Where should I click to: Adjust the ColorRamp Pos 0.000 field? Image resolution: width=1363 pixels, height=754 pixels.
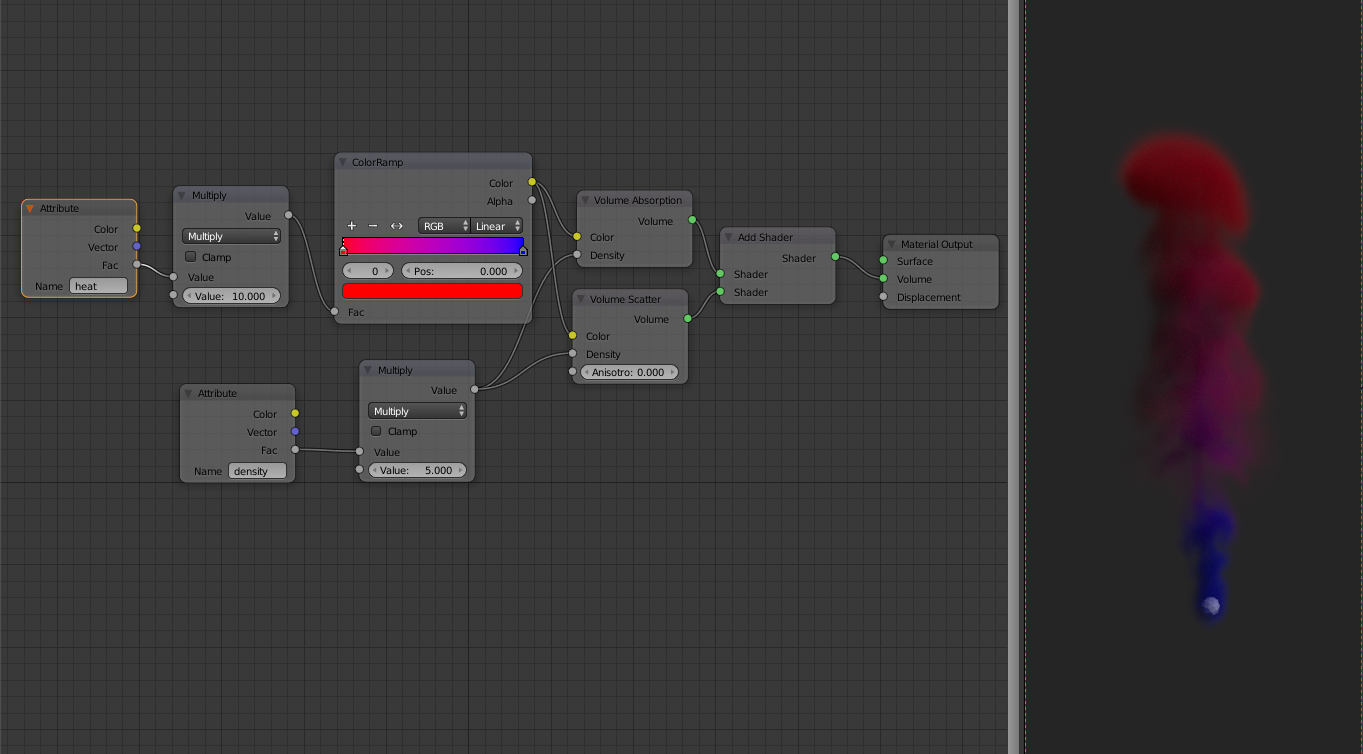(462, 271)
